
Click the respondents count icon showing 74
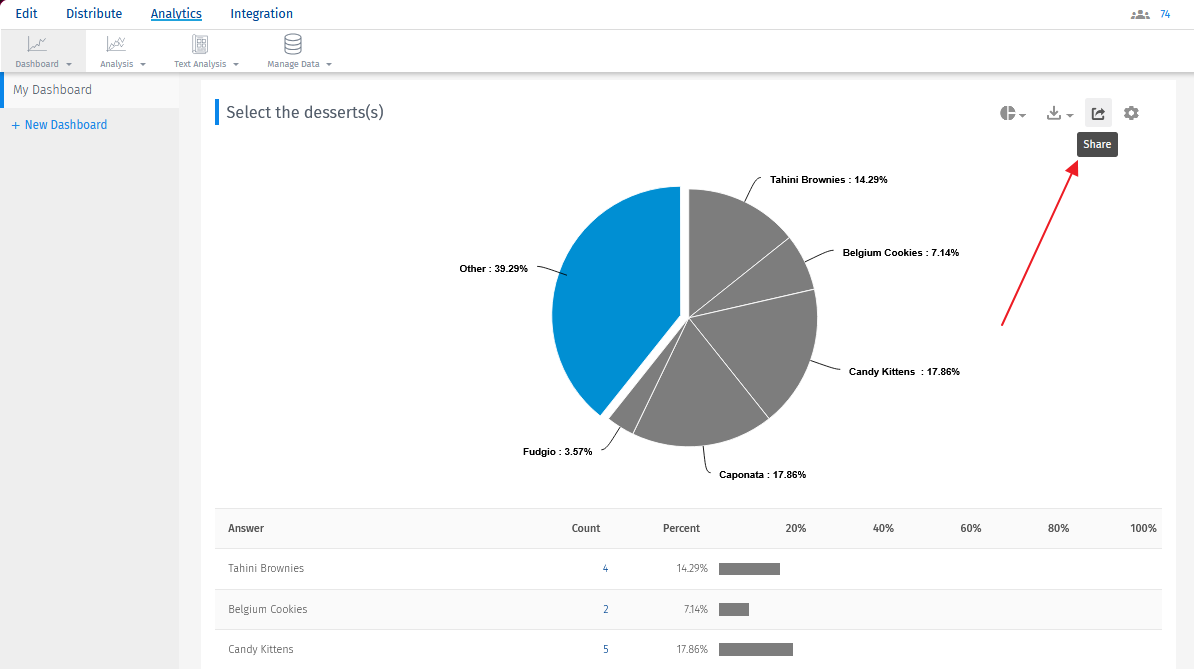point(1141,14)
